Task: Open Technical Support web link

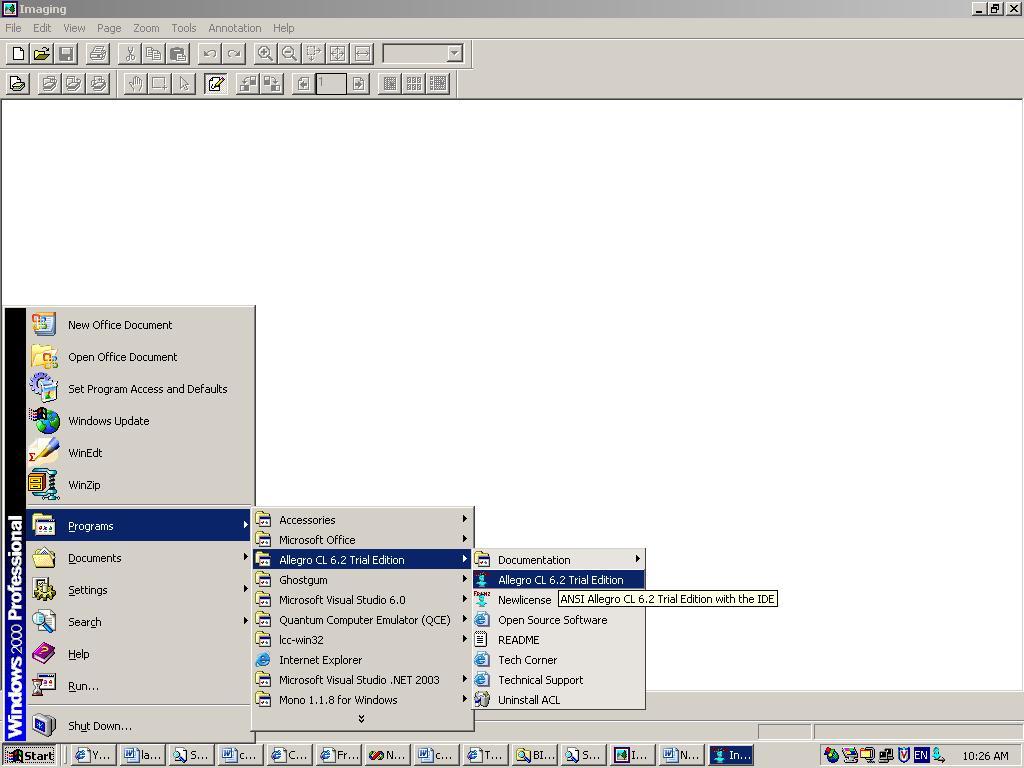Action: point(559,680)
